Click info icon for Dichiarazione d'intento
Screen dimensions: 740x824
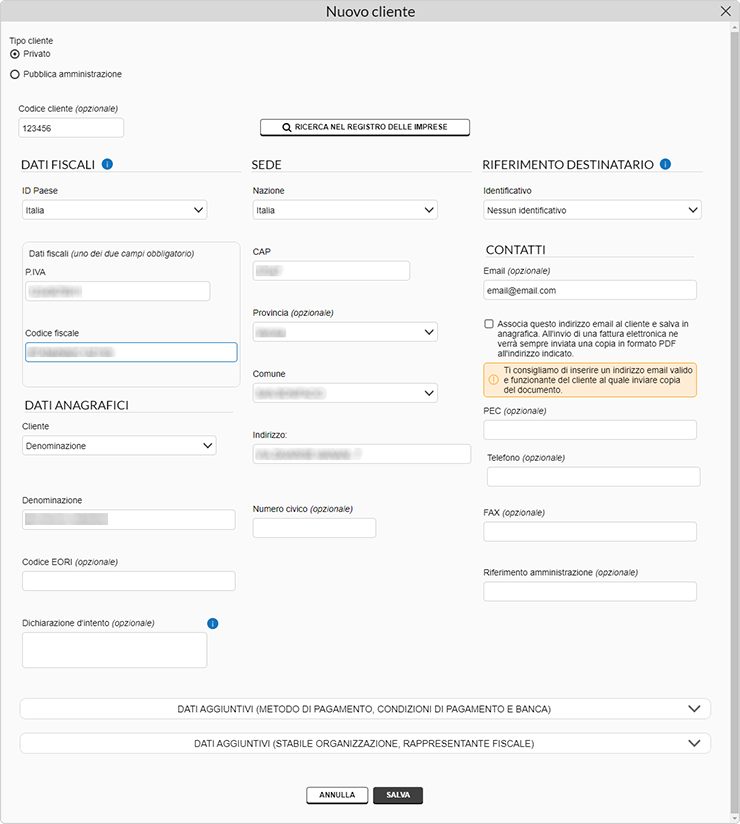212,624
